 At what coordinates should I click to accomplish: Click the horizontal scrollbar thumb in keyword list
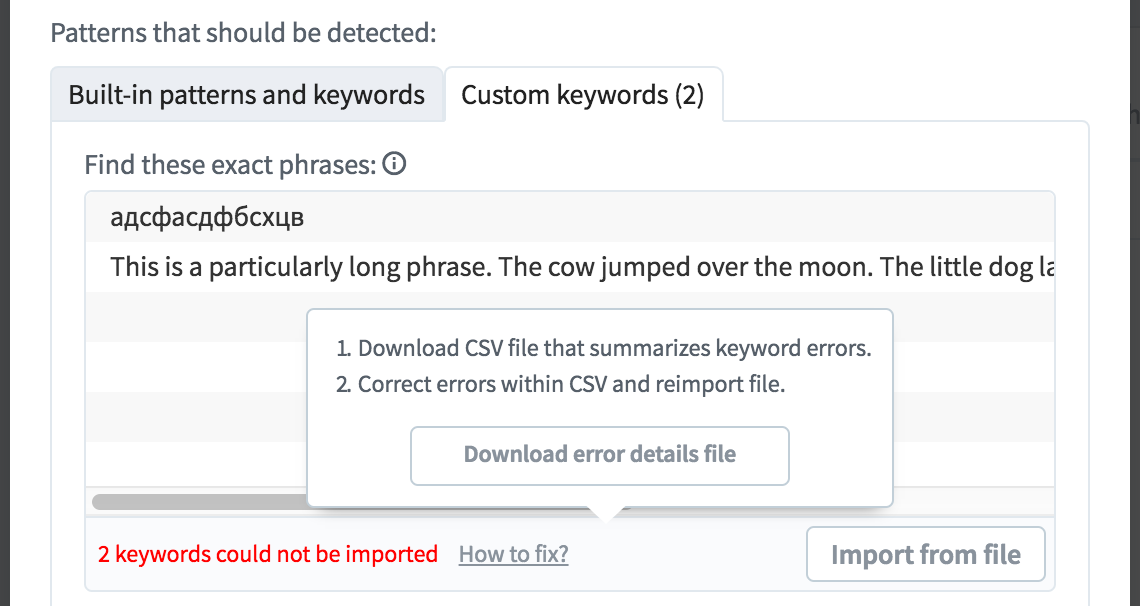(x=199, y=502)
